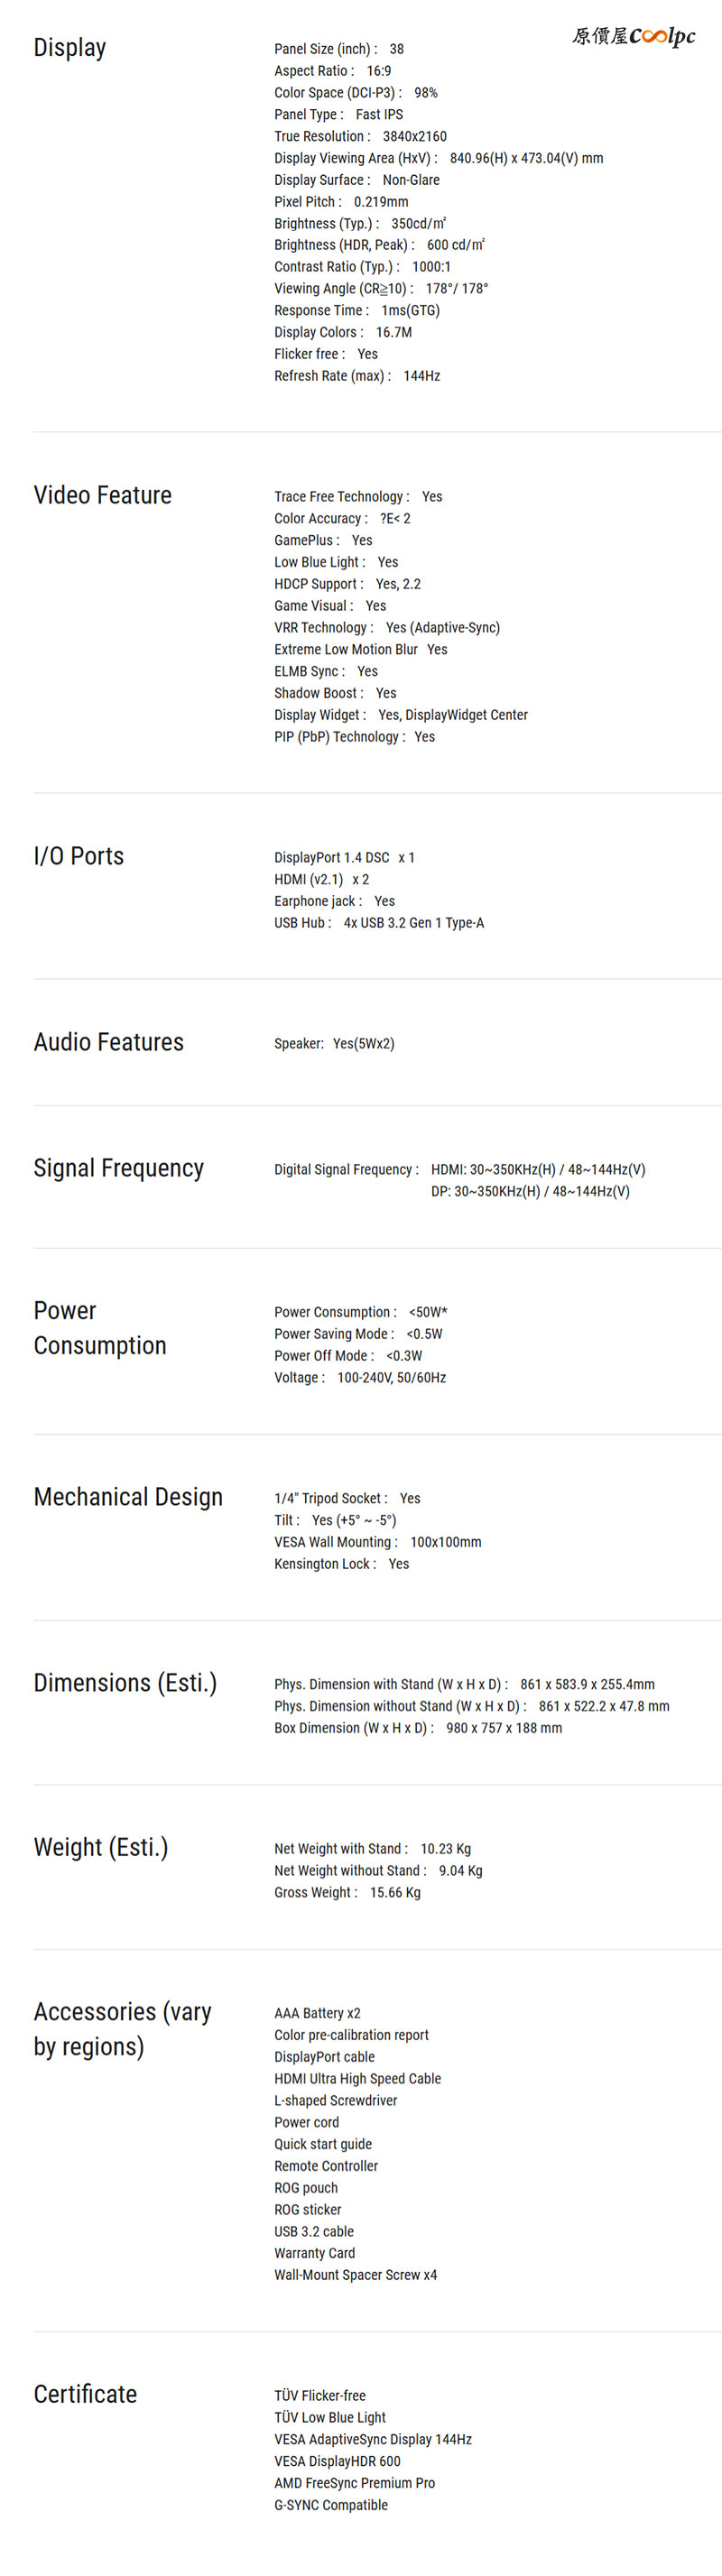Select the True Resolution 3840x2160 text
The image size is (722, 2576).
360,136
